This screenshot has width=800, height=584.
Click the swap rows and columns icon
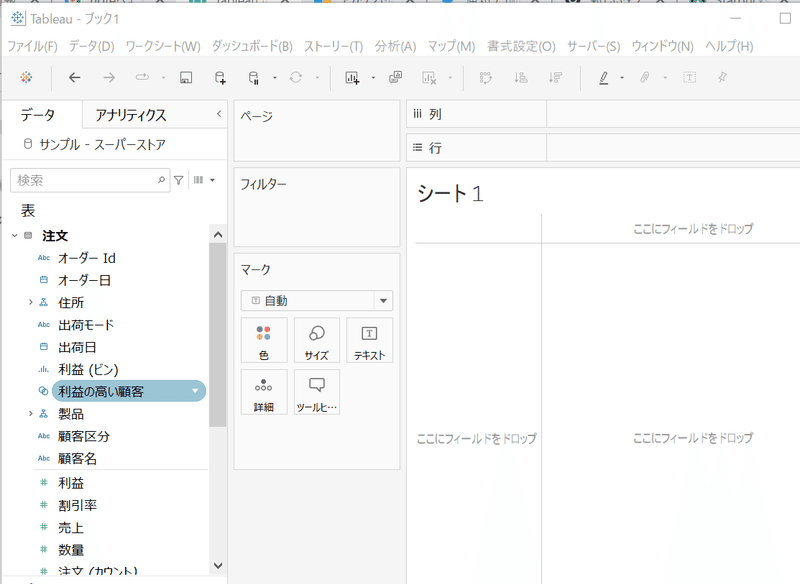(x=486, y=78)
